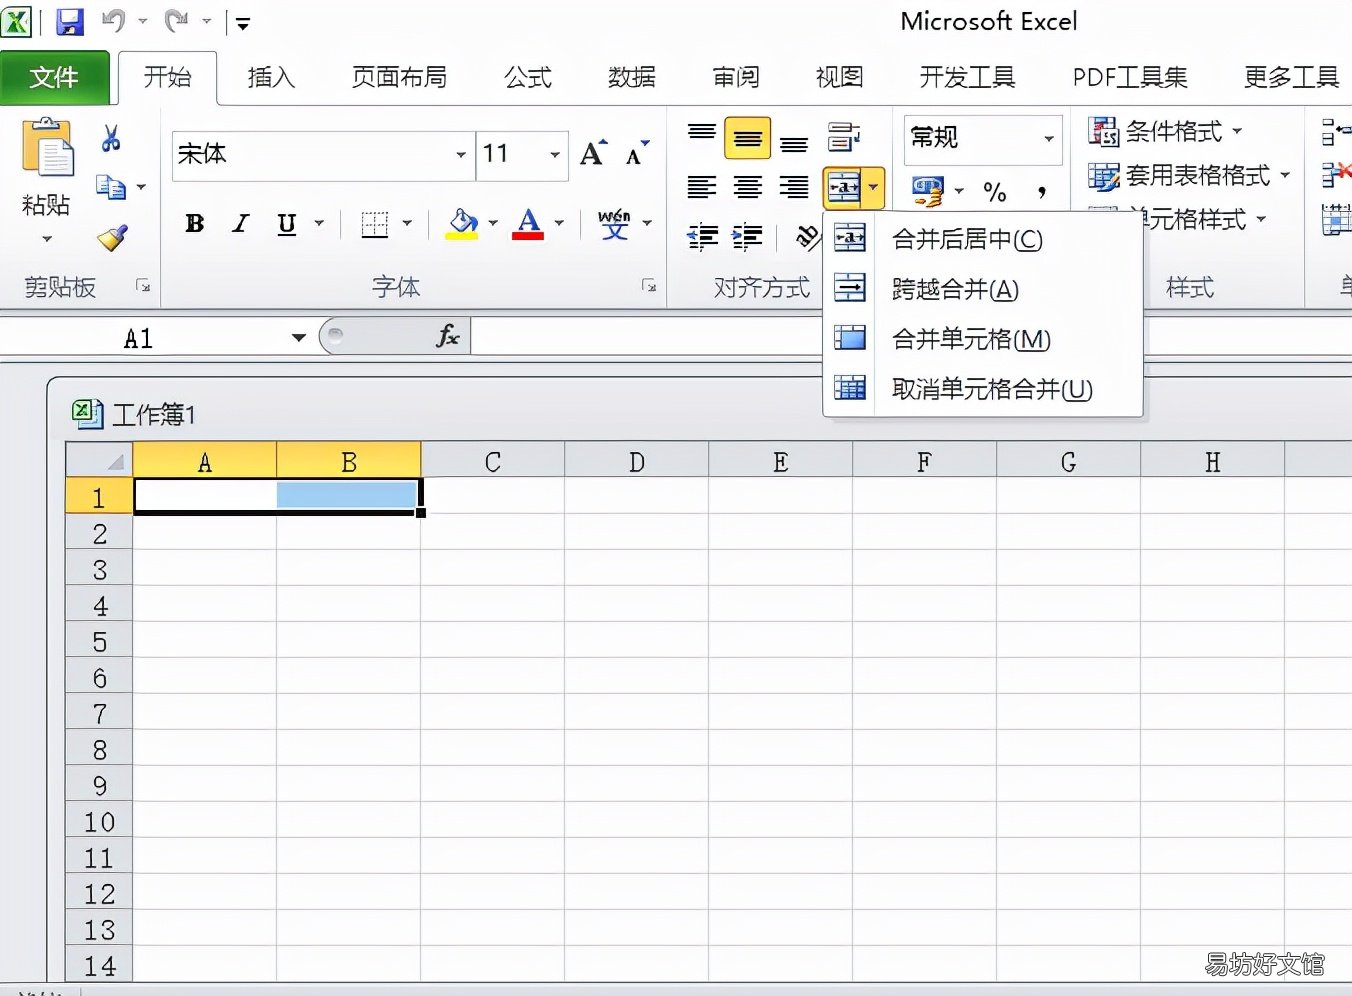
Task: Switch to the 公式 ribbon tab
Action: (x=528, y=77)
